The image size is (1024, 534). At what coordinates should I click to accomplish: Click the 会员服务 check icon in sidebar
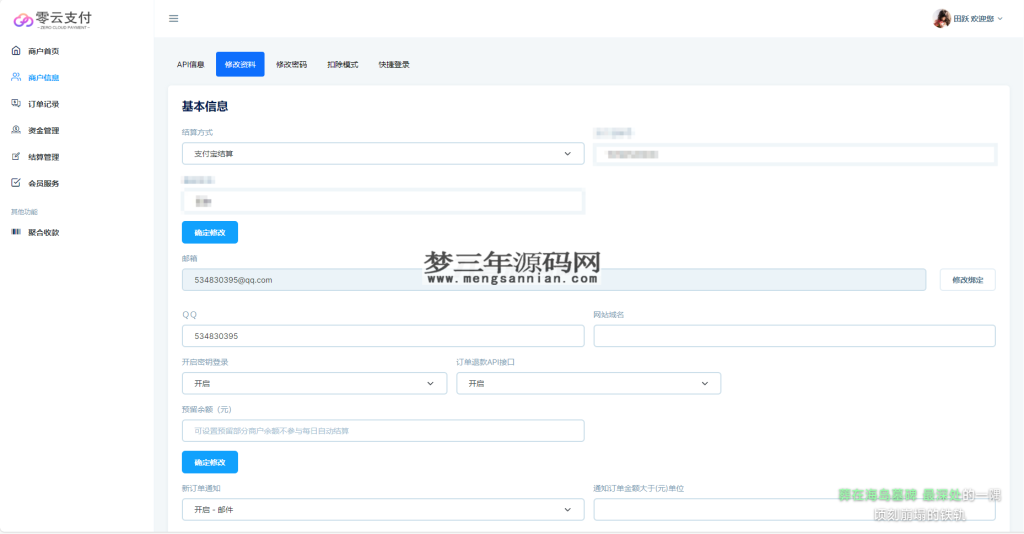pyautogui.click(x=16, y=183)
